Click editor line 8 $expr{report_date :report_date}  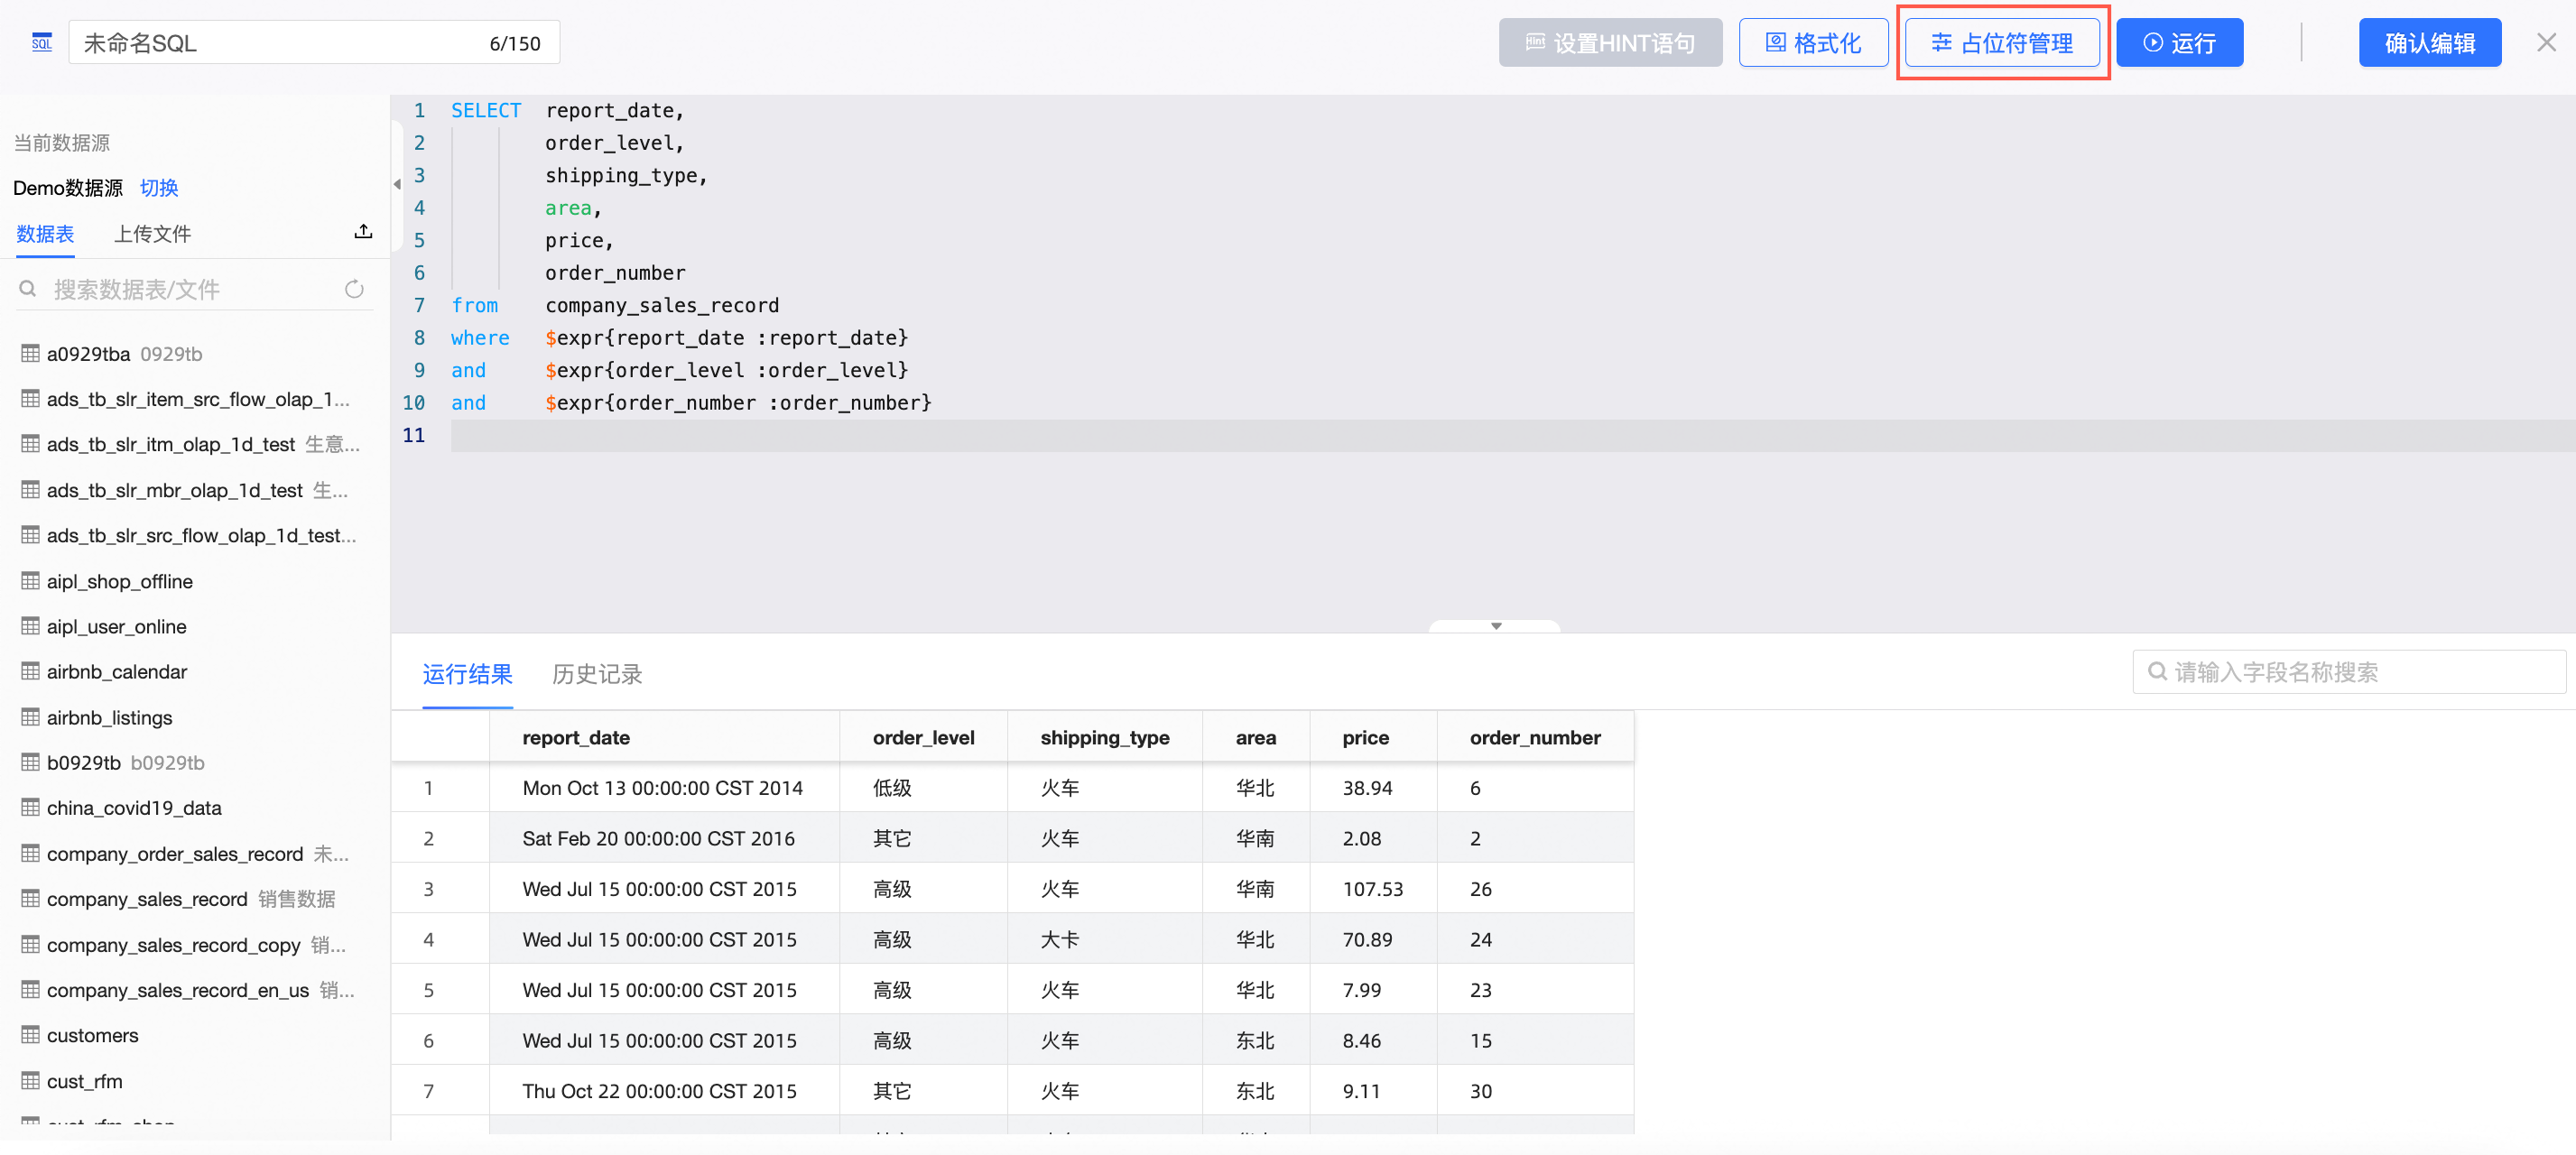pyautogui.click(x=726, y=338)
